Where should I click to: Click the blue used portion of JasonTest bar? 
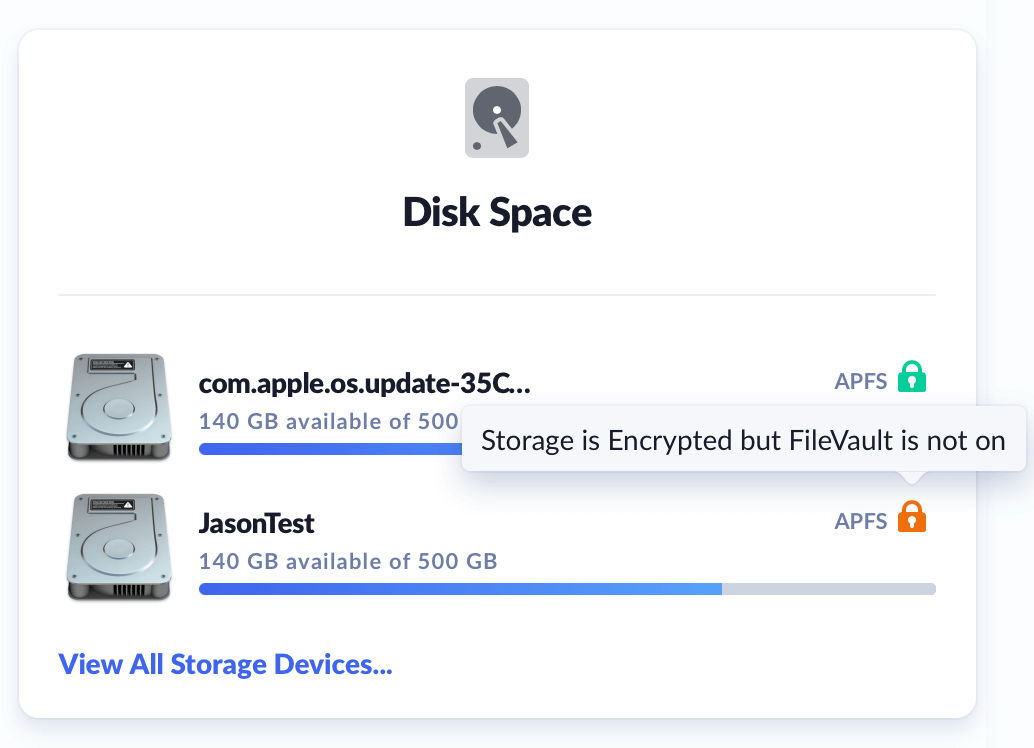(460, 589)
